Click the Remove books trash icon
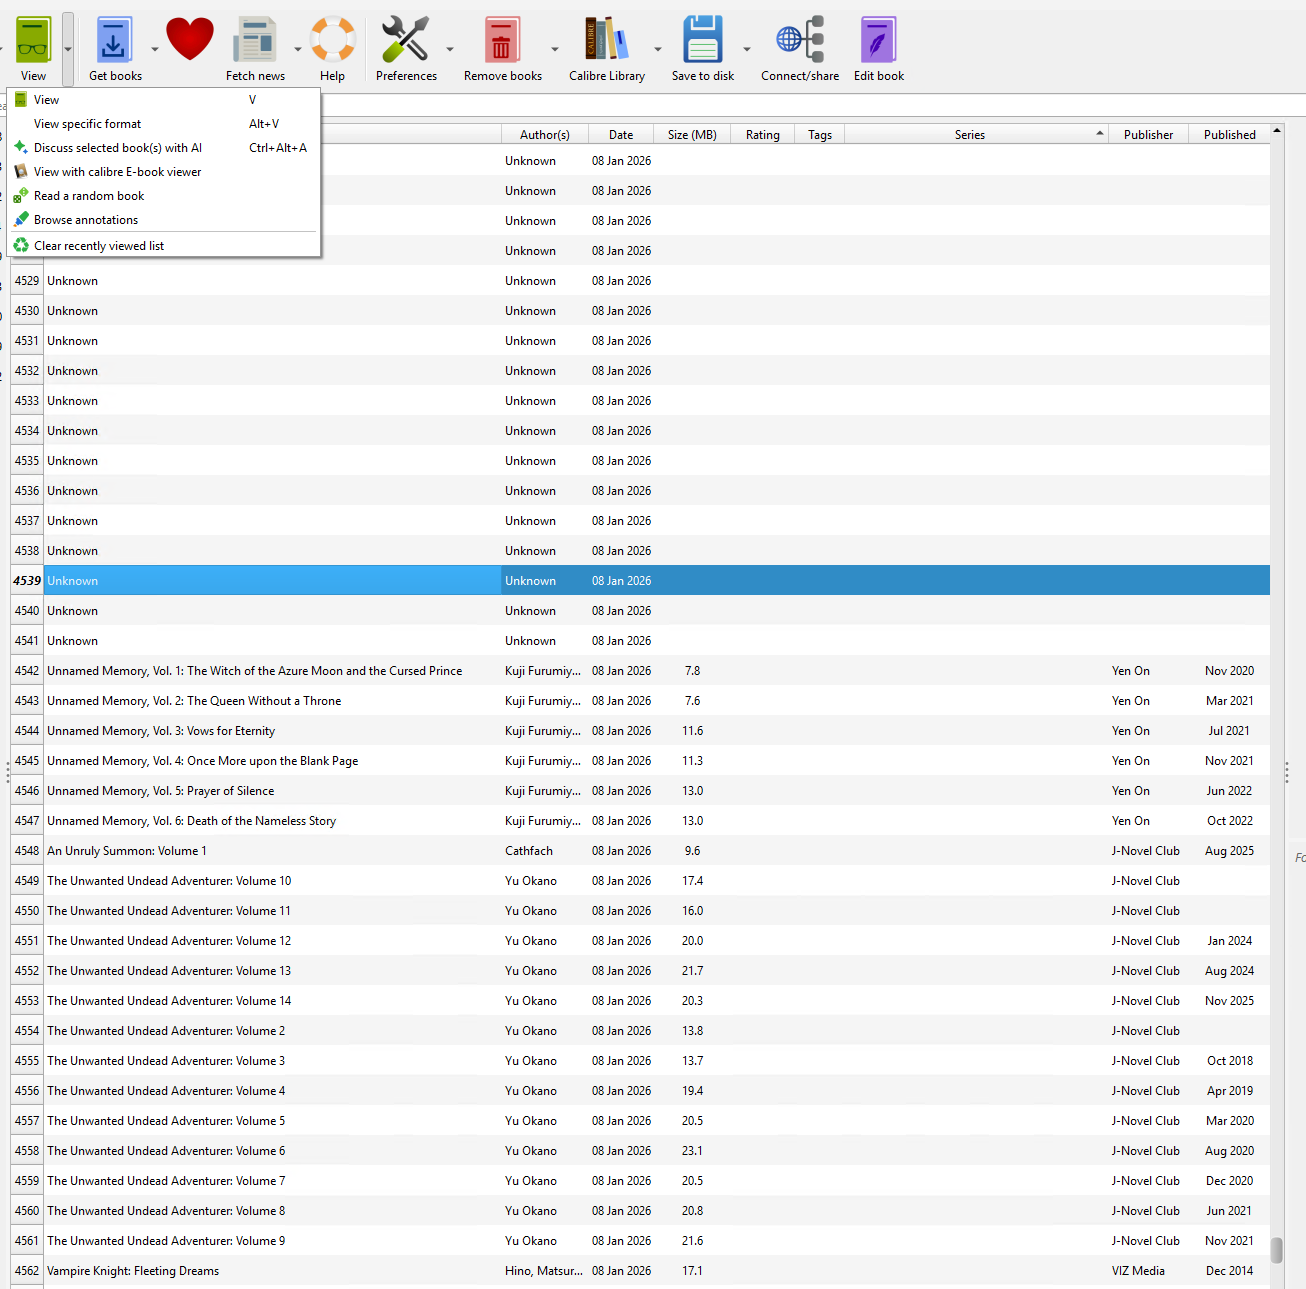This screenshot has width=1306, height=1289. [x=502, y=40]
